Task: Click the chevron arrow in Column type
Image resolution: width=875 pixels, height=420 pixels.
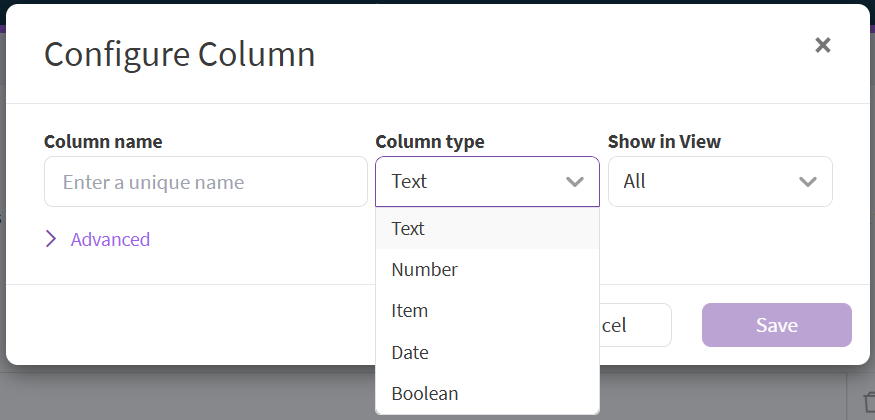Action: (574, 182)
